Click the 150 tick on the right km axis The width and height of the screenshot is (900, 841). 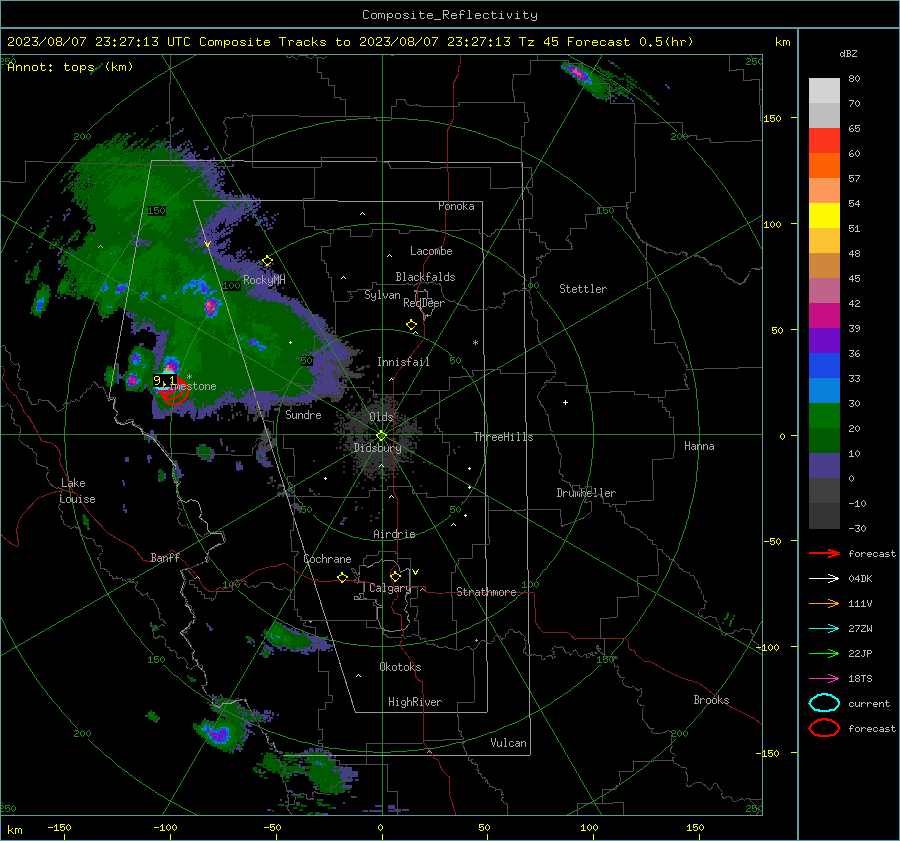[x=773, y=118]
